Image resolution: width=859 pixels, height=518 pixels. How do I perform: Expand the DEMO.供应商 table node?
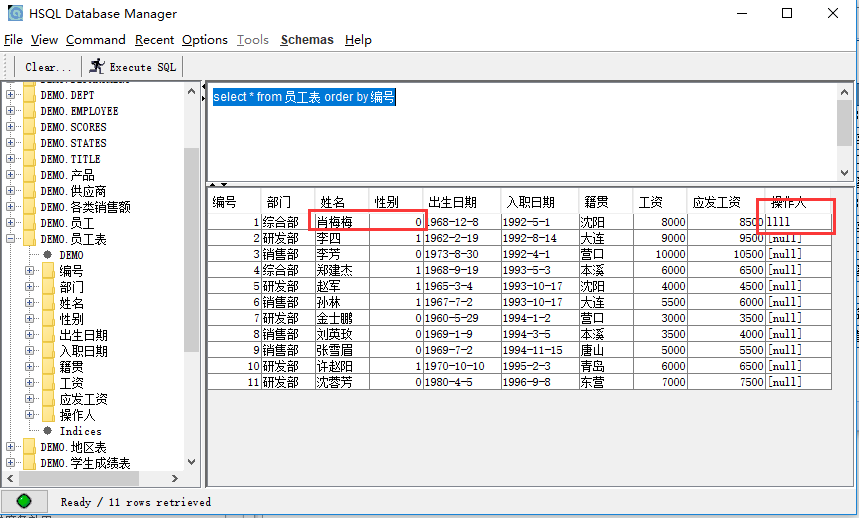(x=10, y=191)
